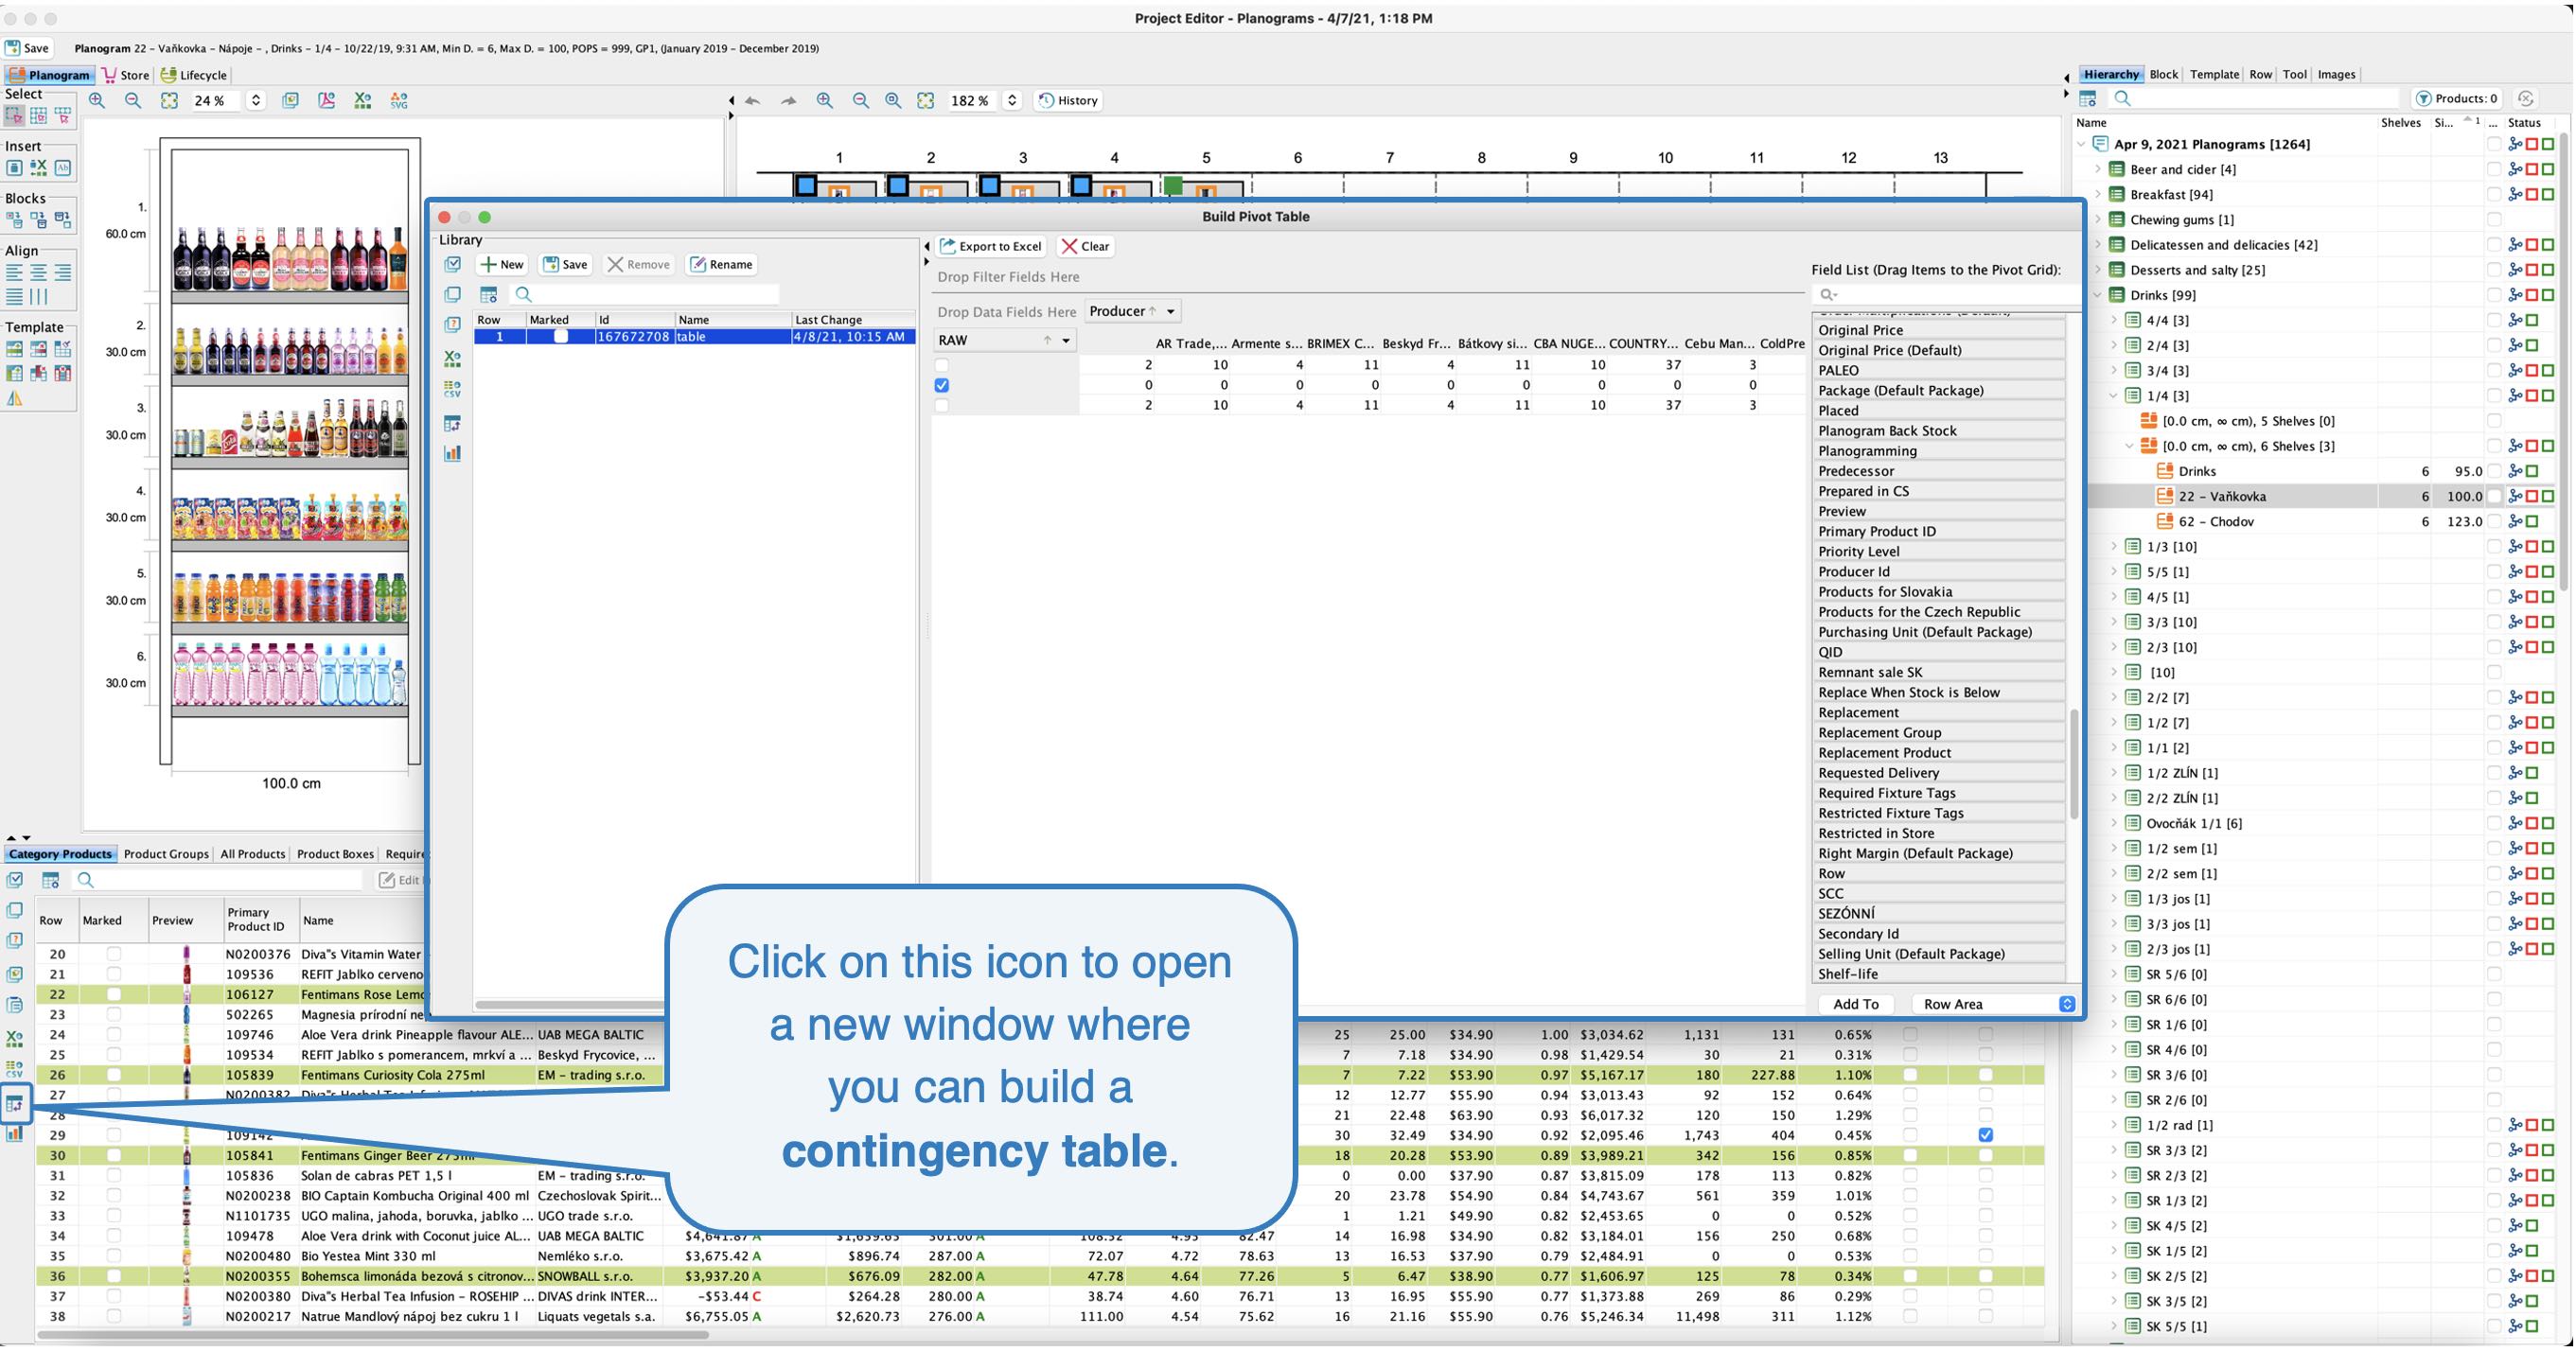Expand the Beer and cider [4] node
The image size is (2576, 1351).
point(2098,169)
